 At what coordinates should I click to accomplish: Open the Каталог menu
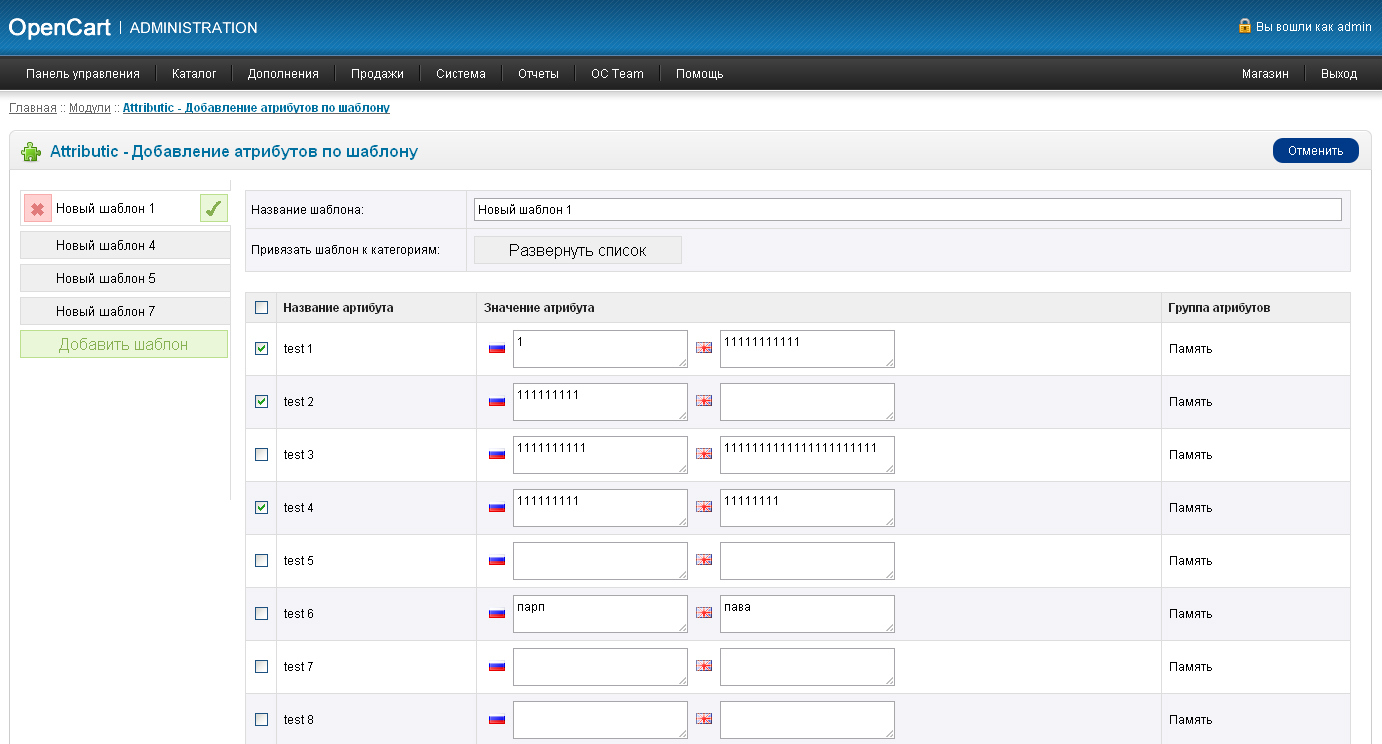[x=194, y=74]
